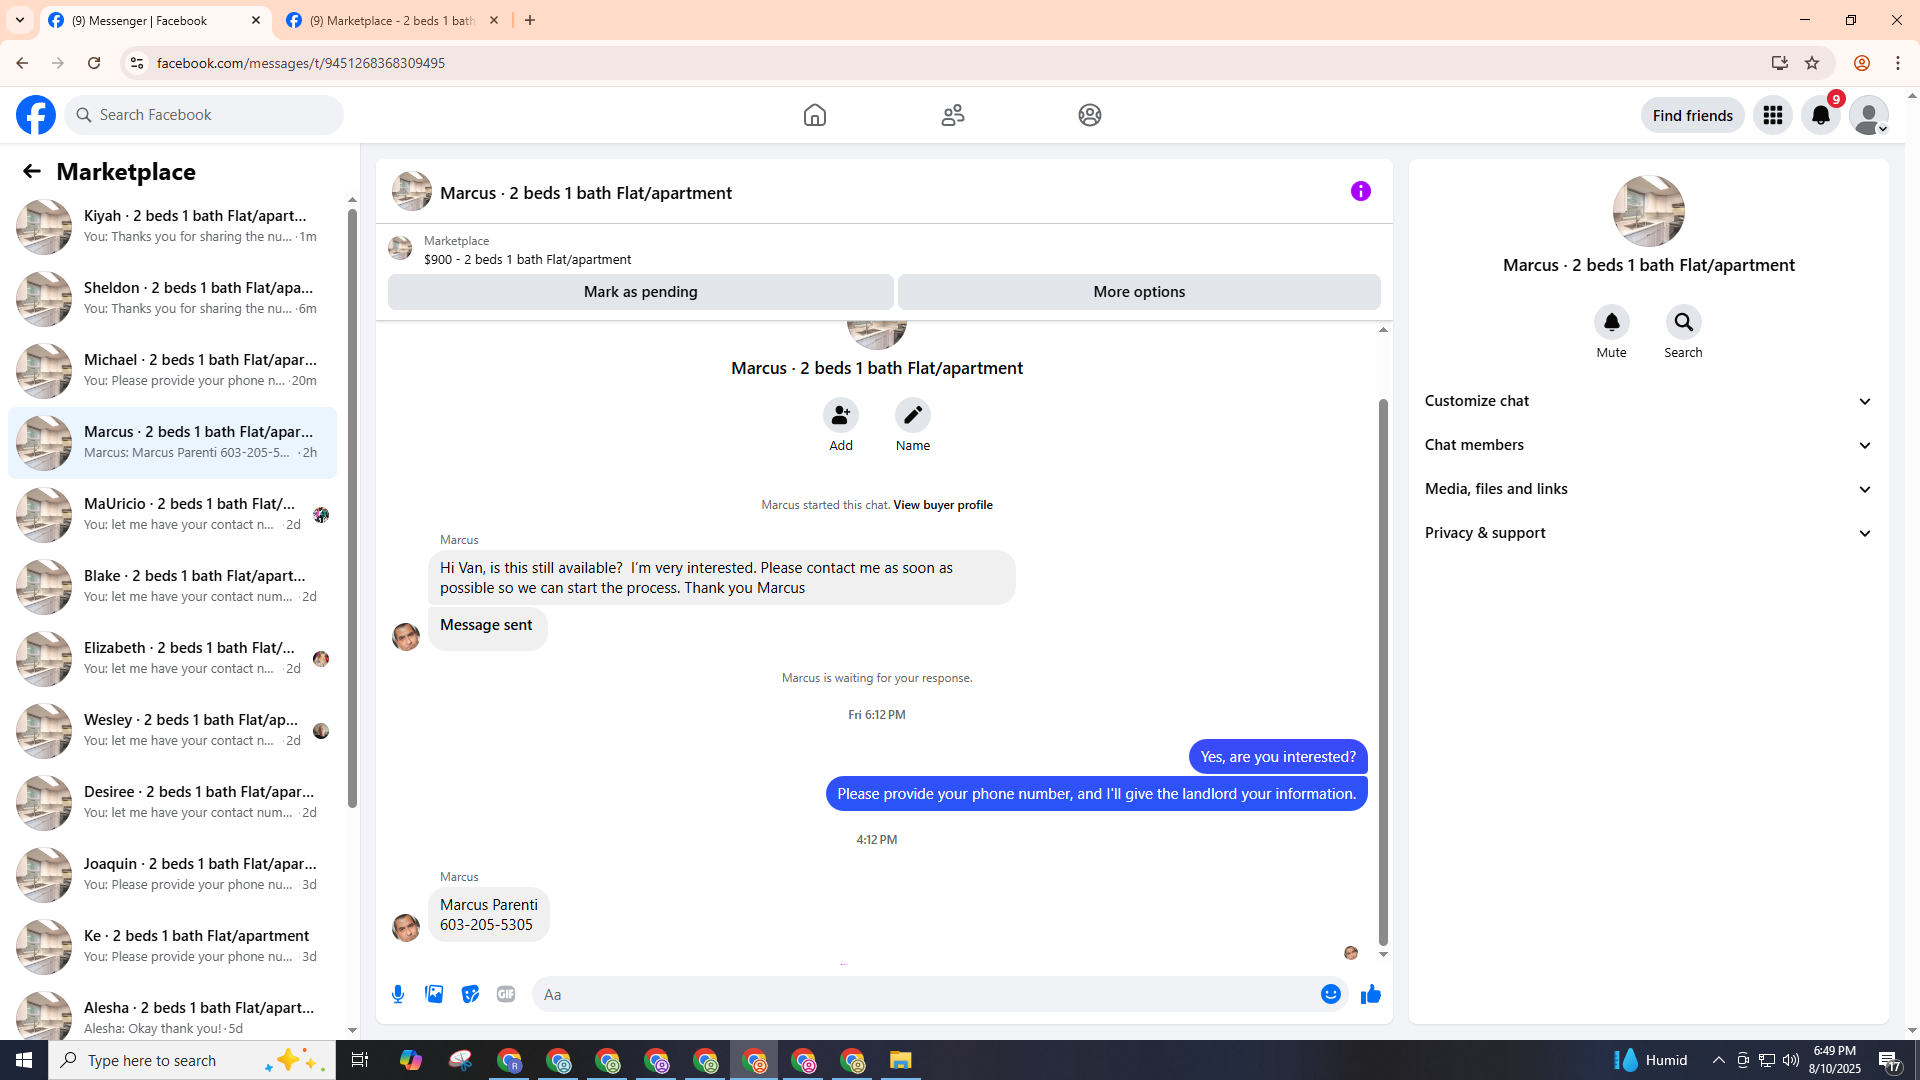Open the sticker picker icon
This screenshot has height=1080, width=1920.
(x=470, y=994)
